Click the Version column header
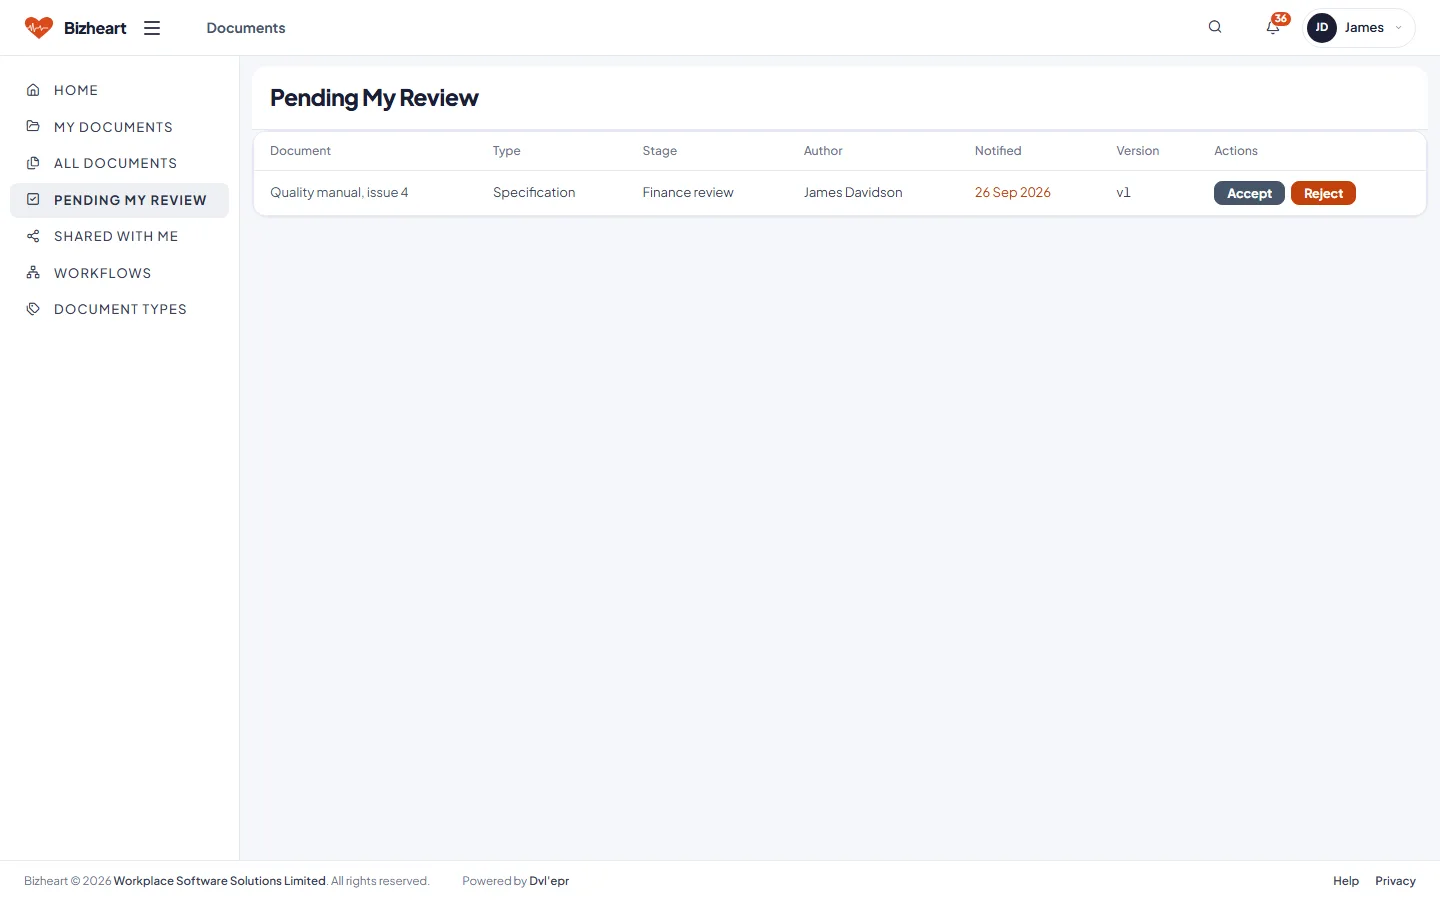 (1138, 151)
